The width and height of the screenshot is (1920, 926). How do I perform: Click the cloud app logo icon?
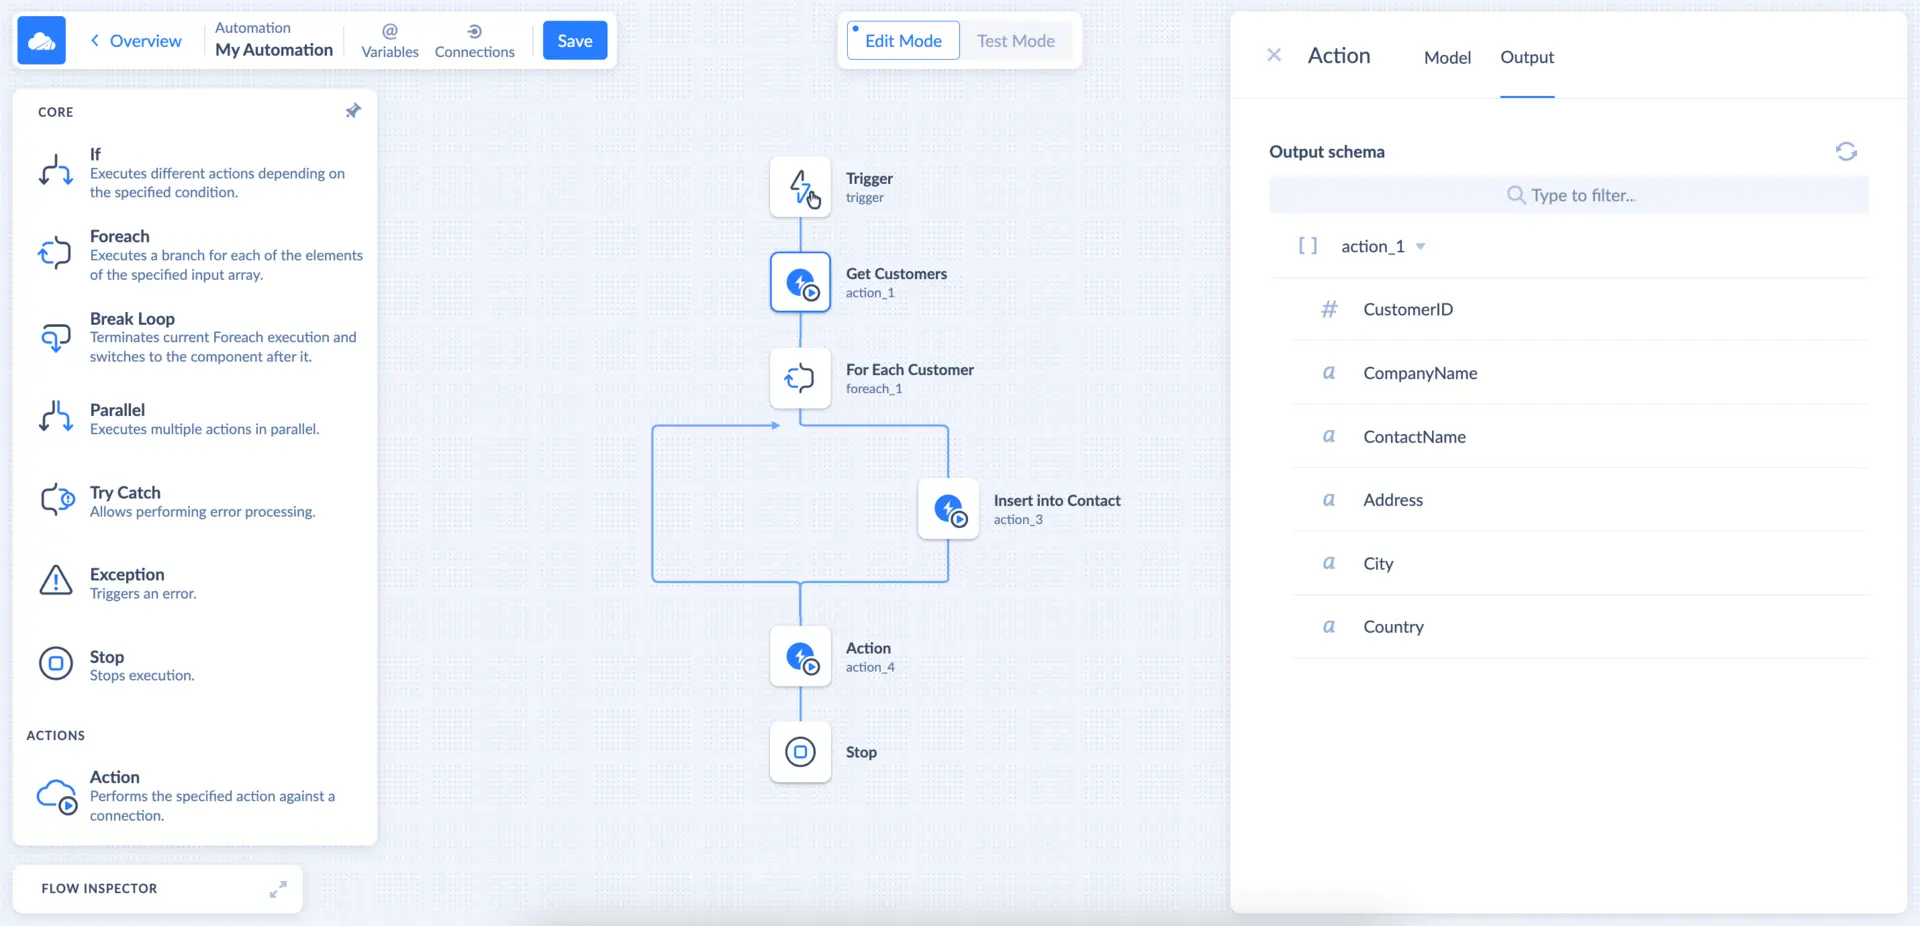[x=41, y=41]
